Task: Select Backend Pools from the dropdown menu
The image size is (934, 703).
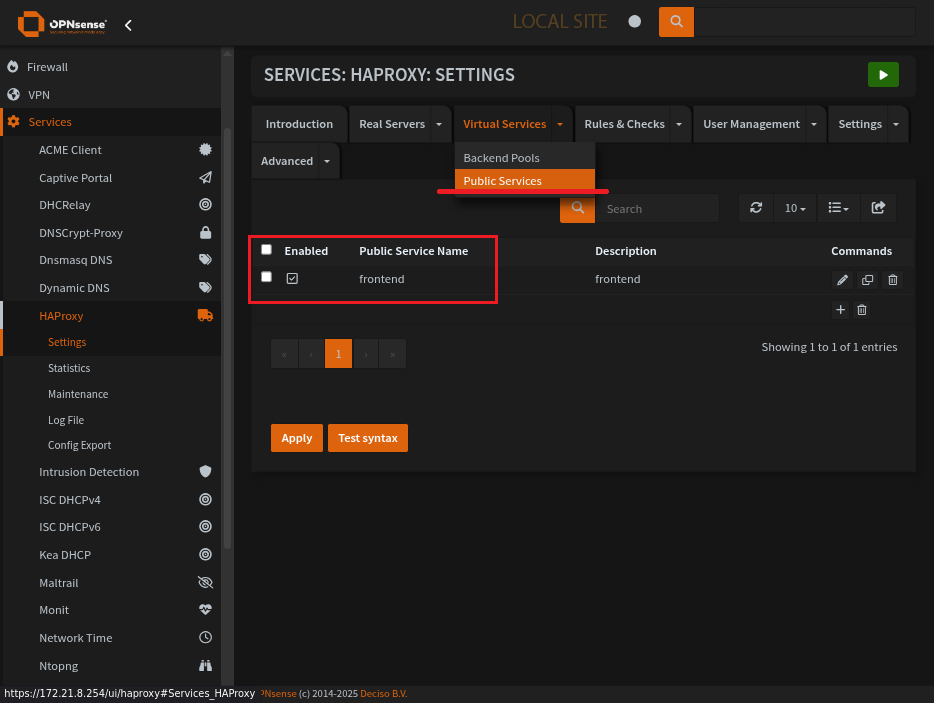Action: [x=525, y=158]
